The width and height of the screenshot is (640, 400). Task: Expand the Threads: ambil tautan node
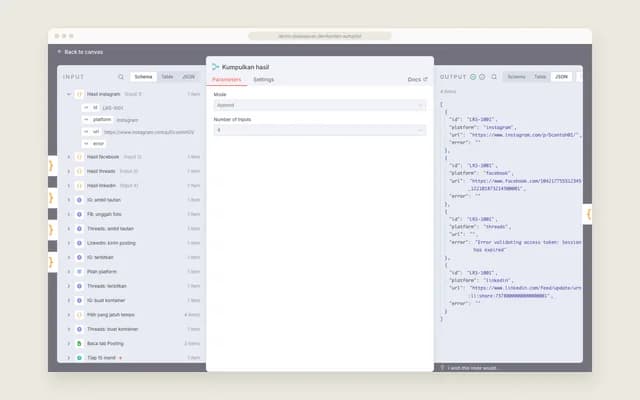tap(69, 229)
